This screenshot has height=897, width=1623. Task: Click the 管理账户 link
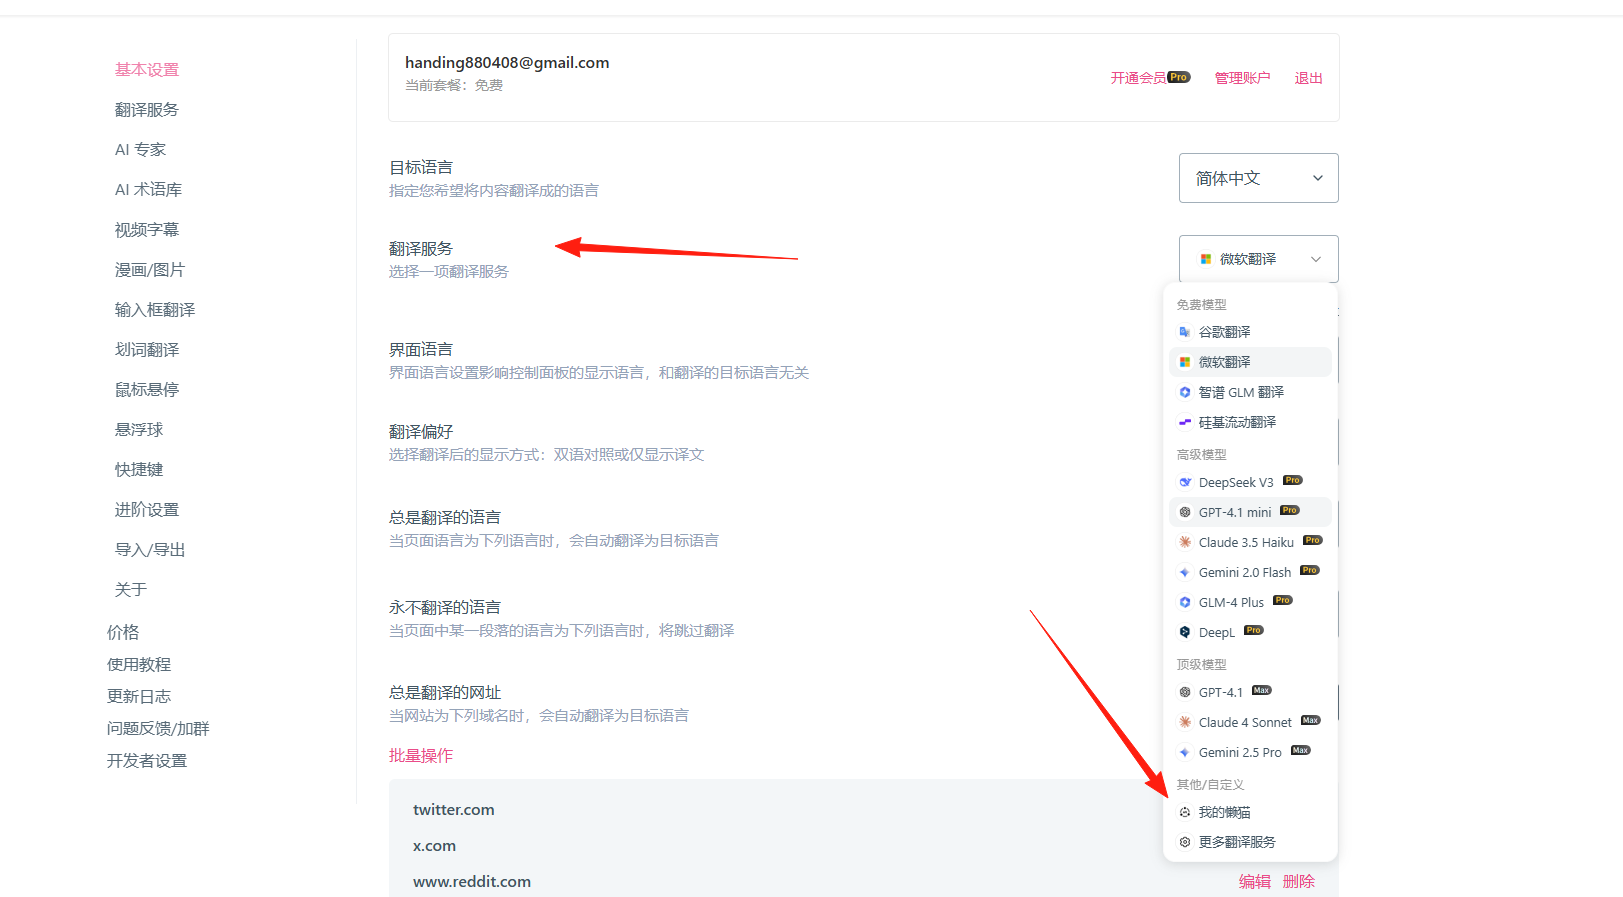(x=1242, y=78)
